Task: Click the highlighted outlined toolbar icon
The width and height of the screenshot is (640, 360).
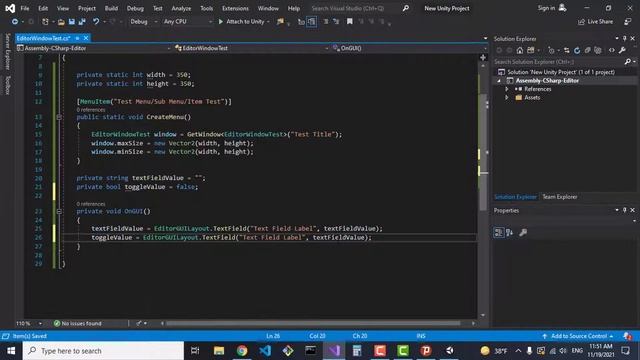Action: pos(311,22)
